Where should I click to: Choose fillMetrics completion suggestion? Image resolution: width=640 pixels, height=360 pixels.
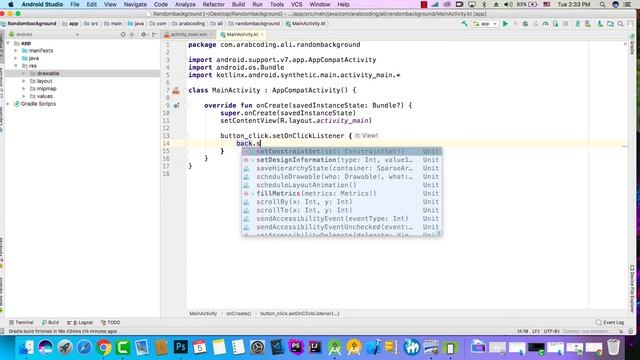point(342,193)
